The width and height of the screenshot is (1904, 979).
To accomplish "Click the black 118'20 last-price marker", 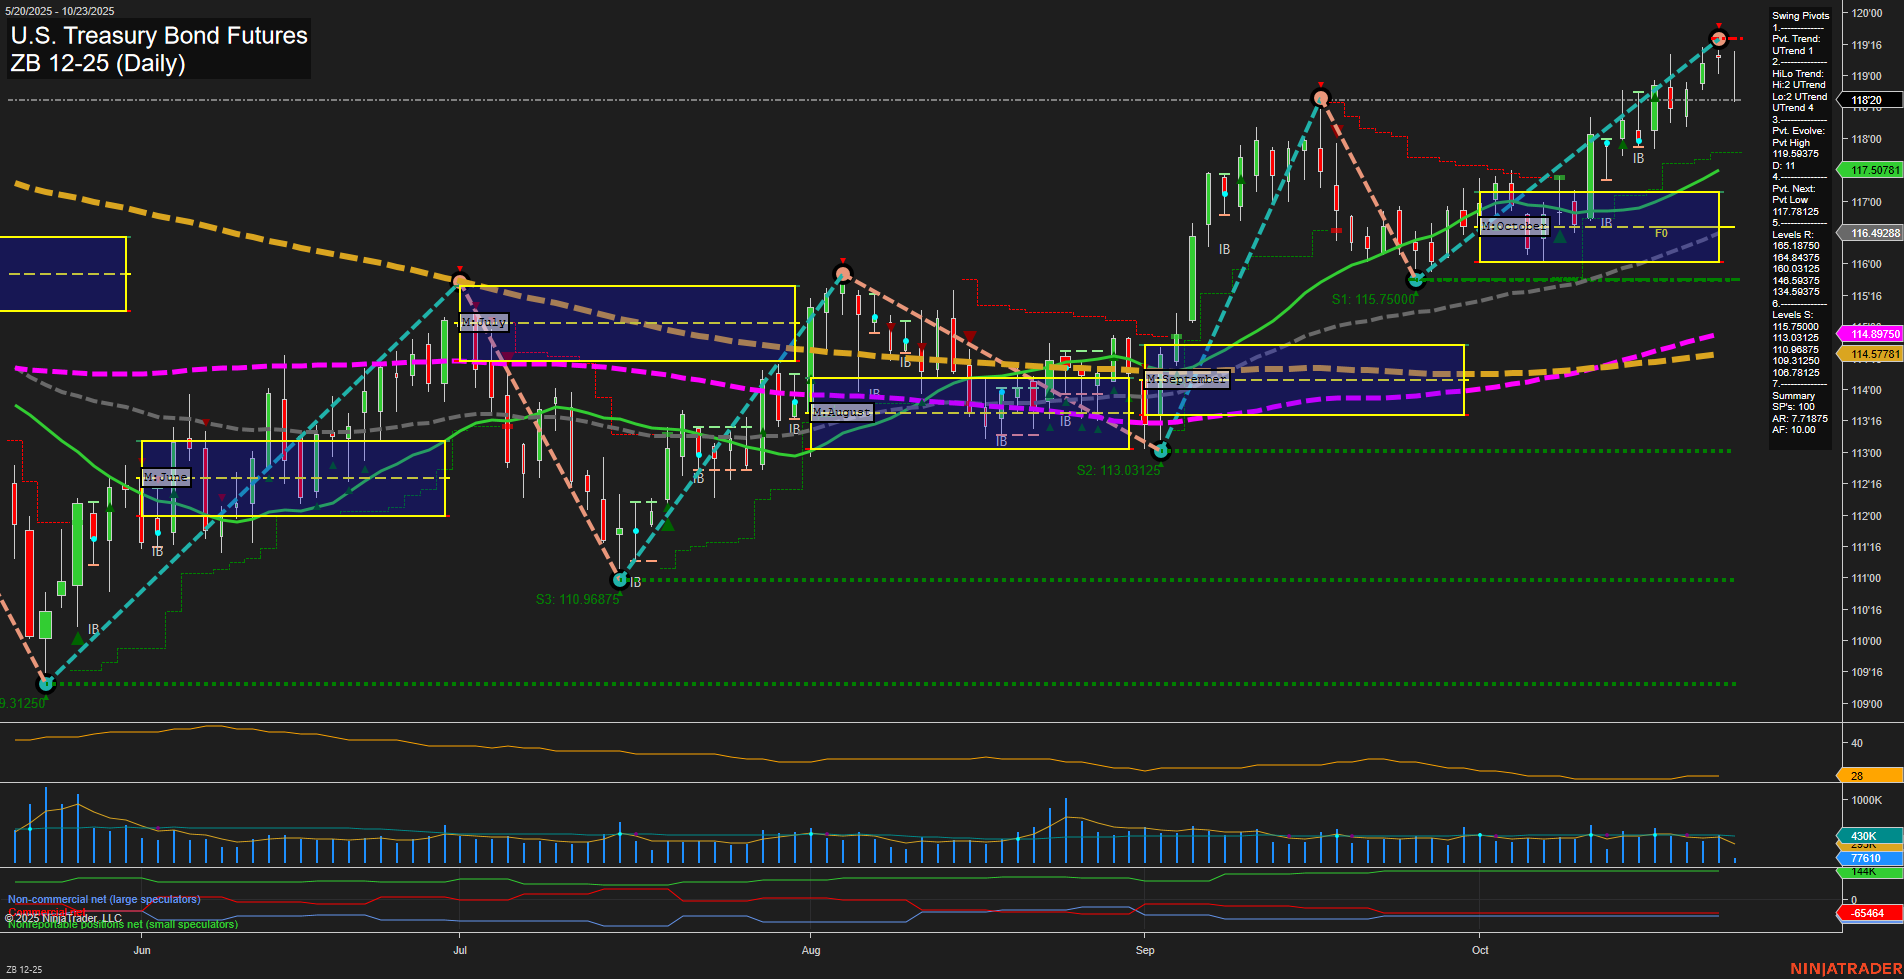I will [1866, 100].
